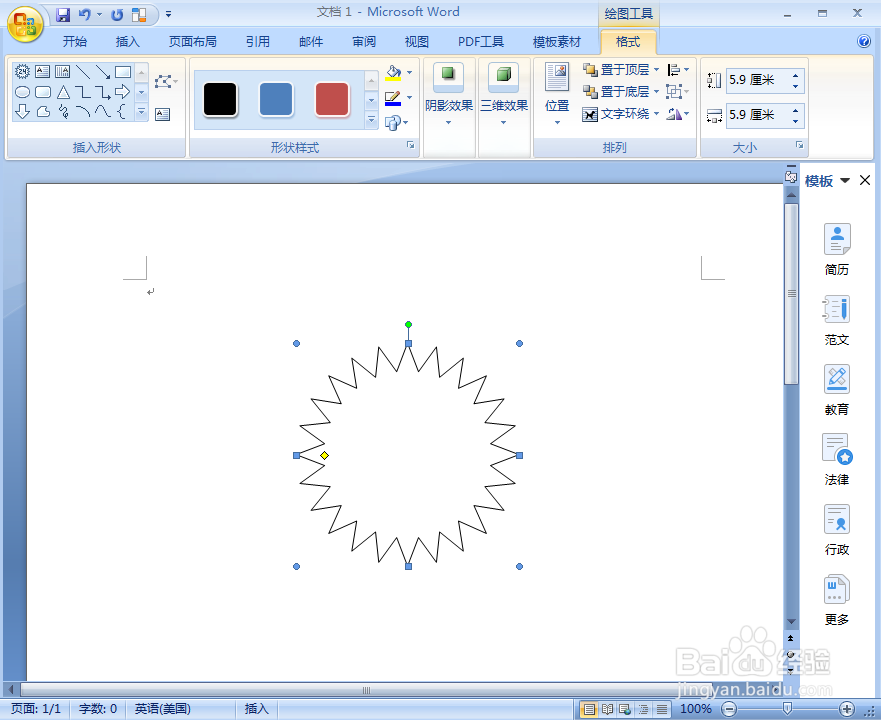This screenshot has height=720, width=881.
Task: Open the 范文 sample essay templates
Action: 837,320
